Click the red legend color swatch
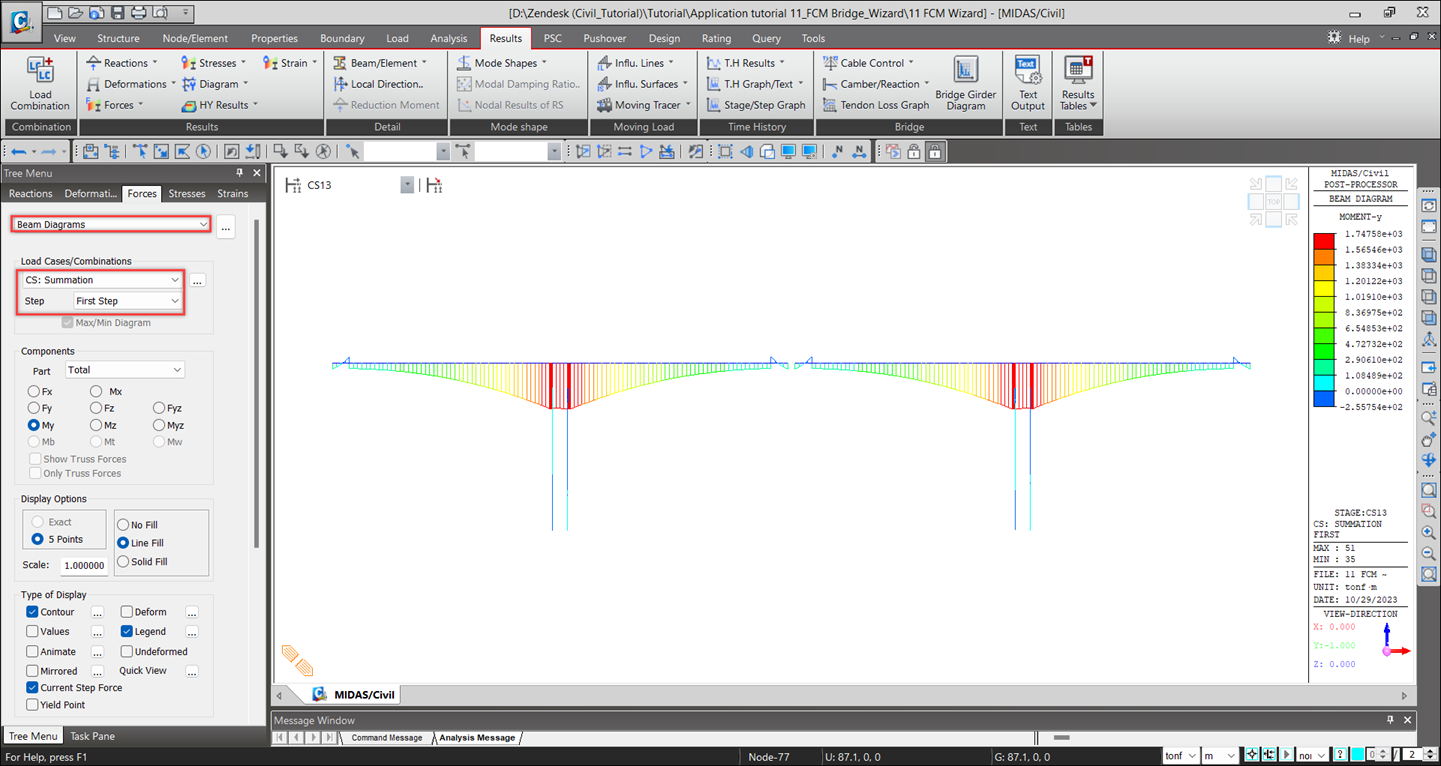The image size is (1441, 766). [x=1323, y=241]
